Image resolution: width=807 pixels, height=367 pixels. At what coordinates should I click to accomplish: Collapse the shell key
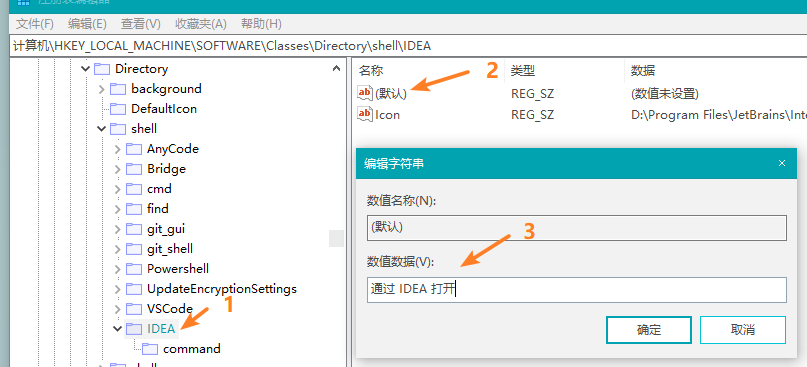[x=101, y=129]
